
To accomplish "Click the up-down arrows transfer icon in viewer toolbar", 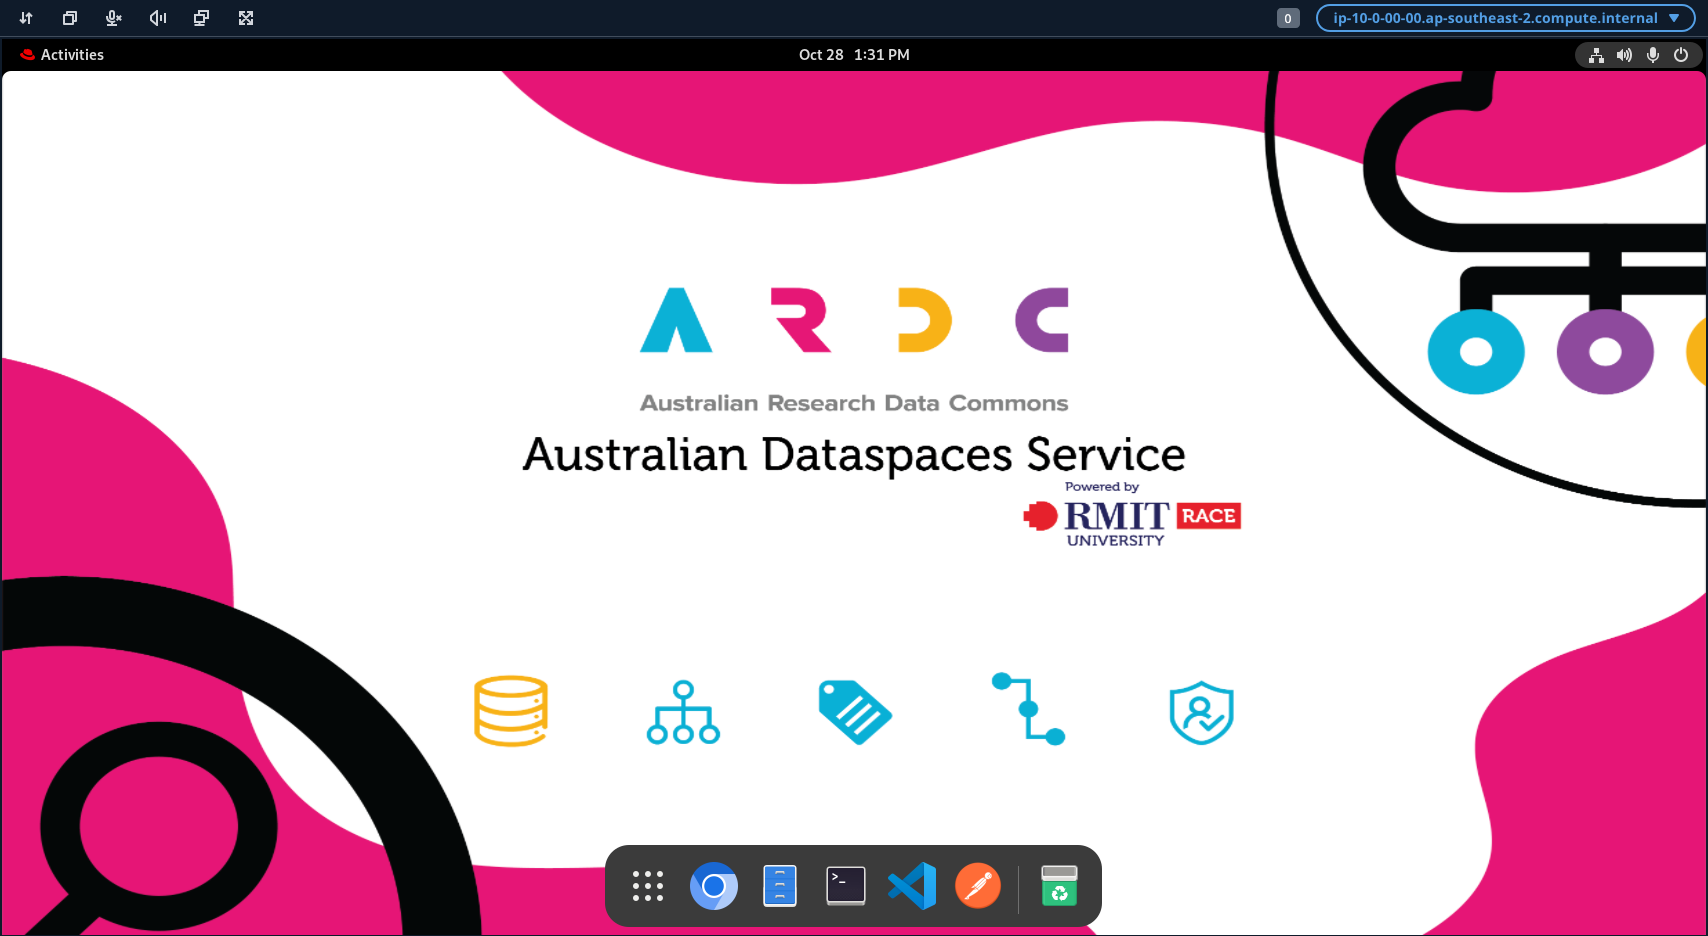I will [26, 18].
